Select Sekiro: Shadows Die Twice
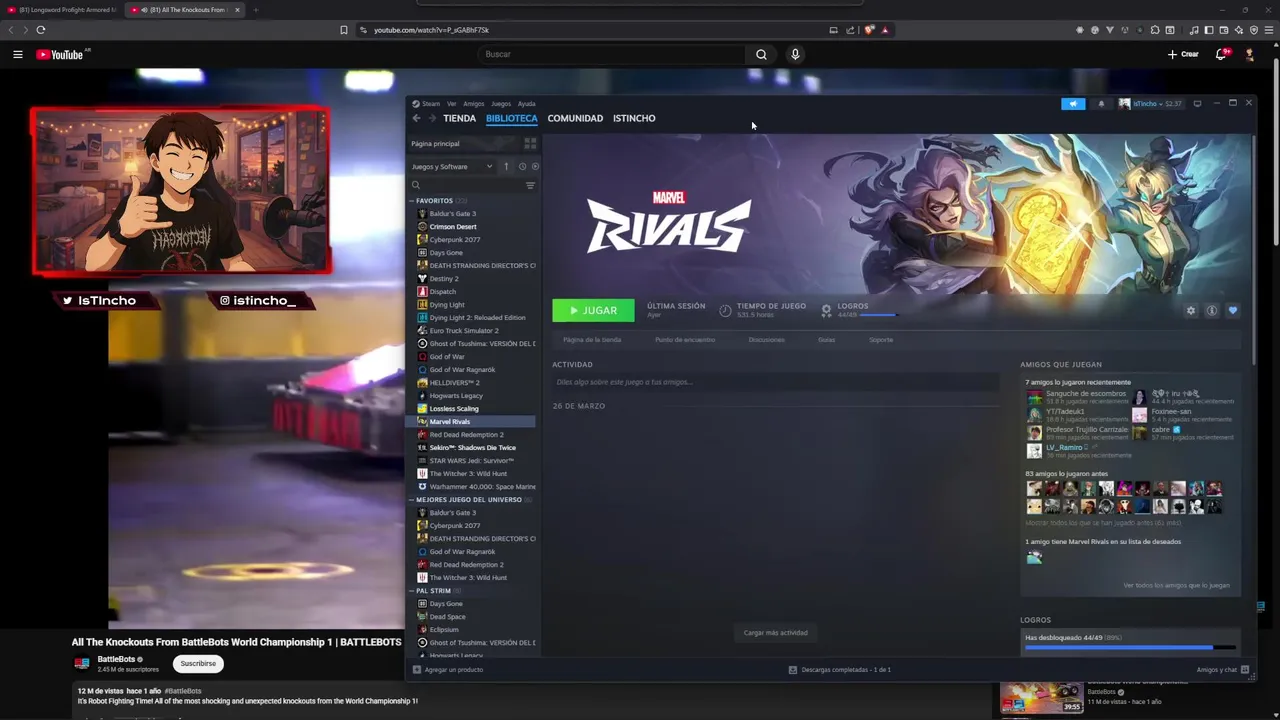The image size is (1280, 720). [472, 447]
